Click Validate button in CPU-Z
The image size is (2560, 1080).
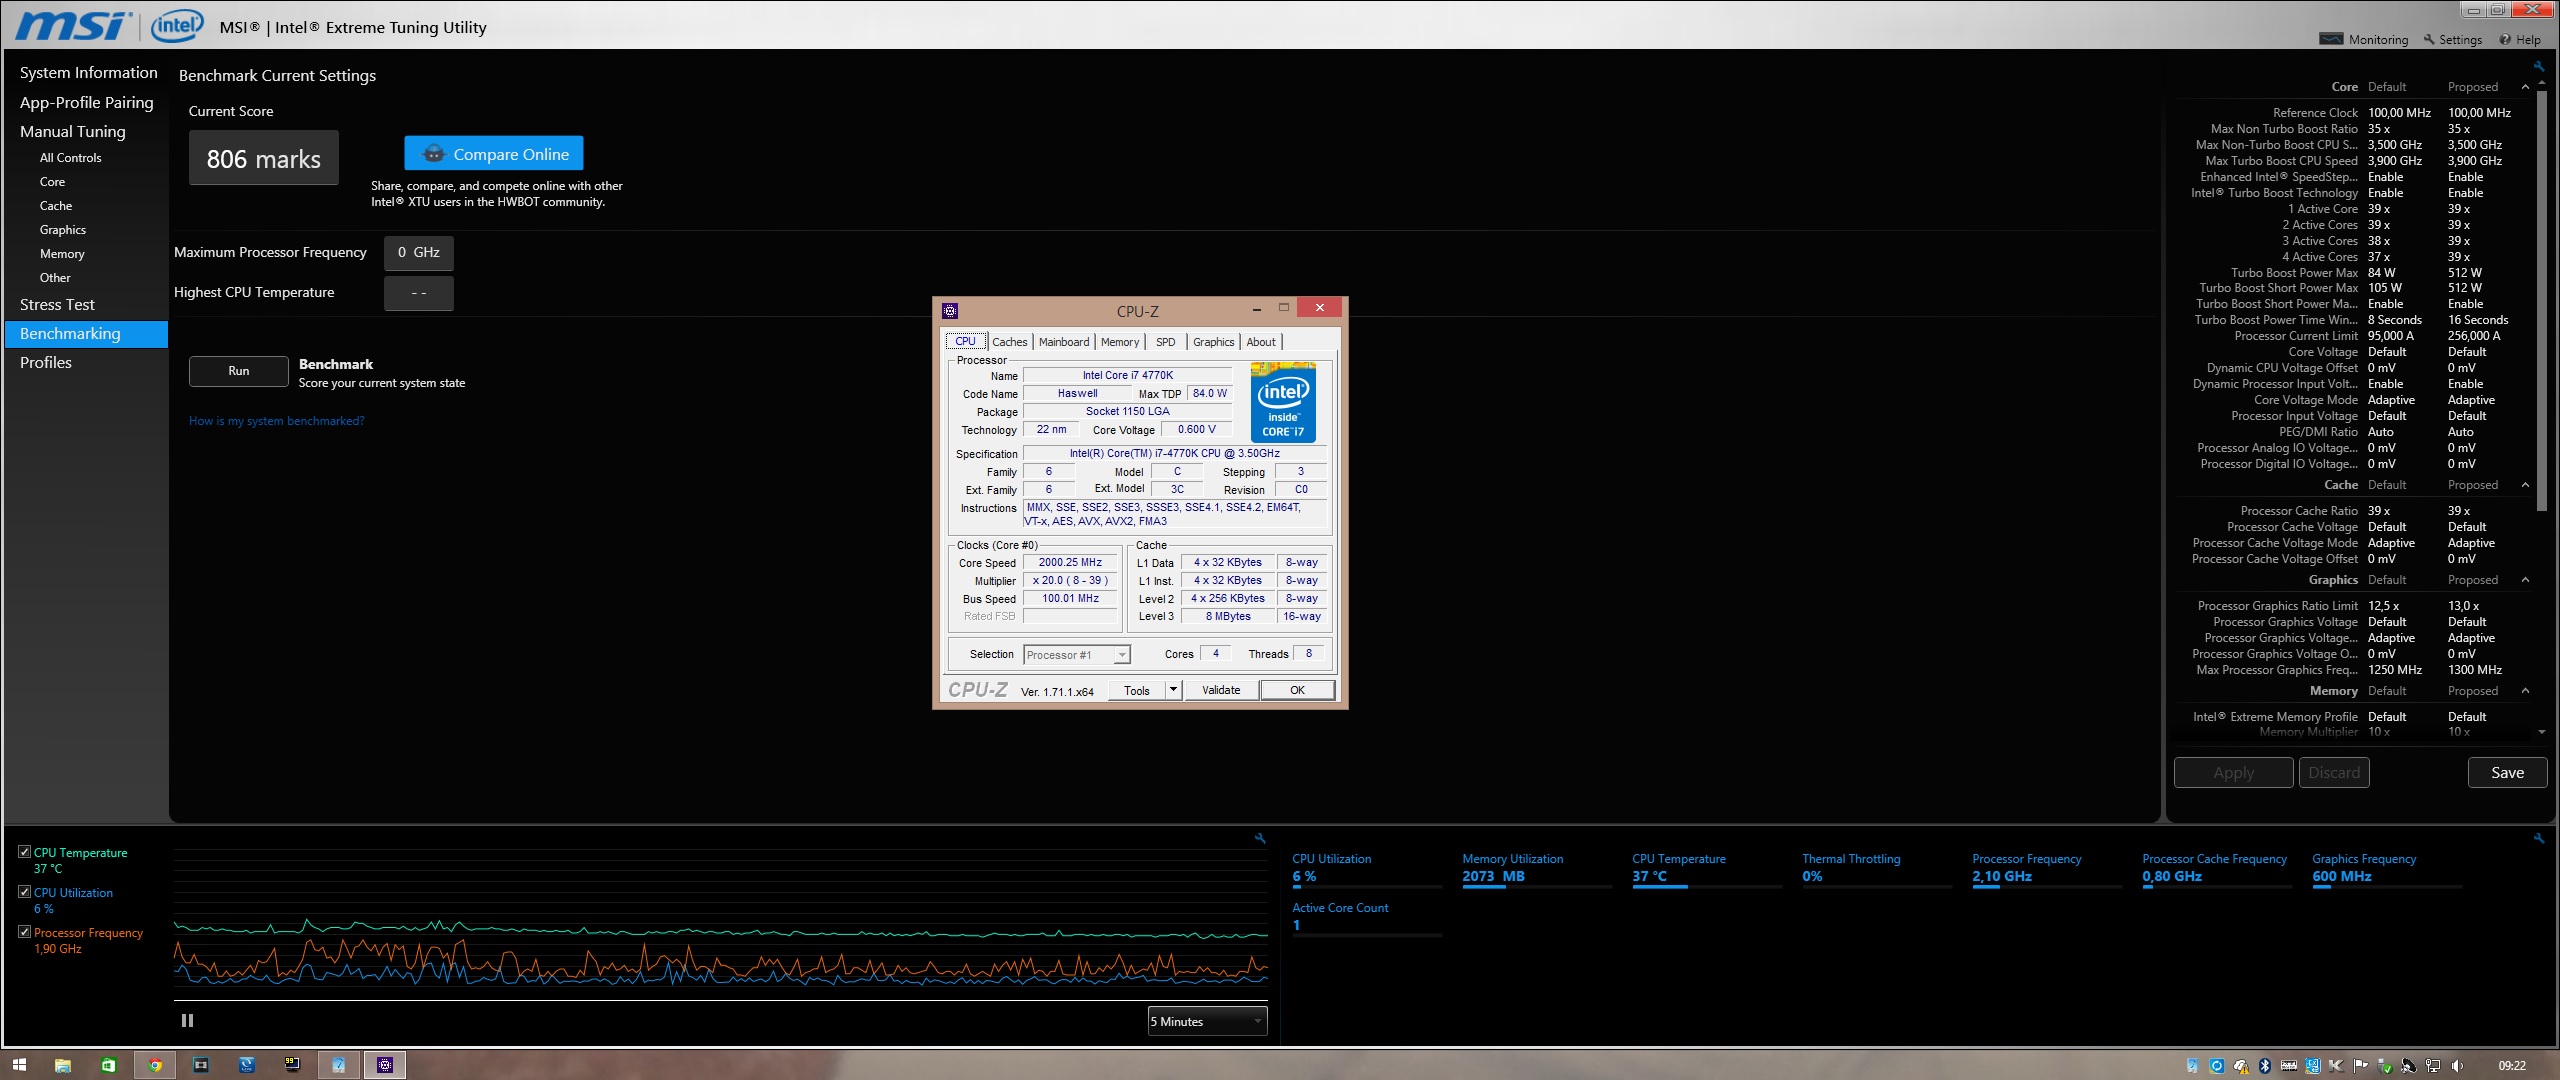[1221, 690]
